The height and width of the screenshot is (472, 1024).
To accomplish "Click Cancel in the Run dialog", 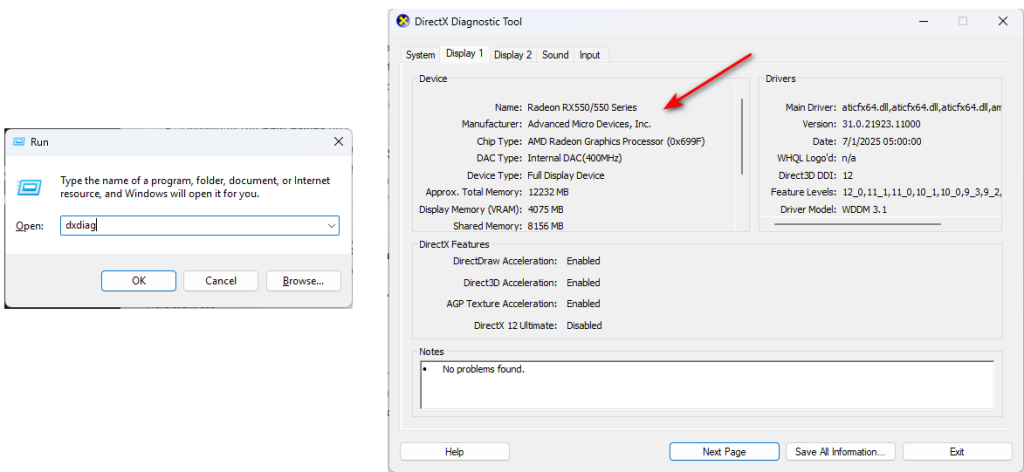I will pyautogui.click(x=221, y=281).
